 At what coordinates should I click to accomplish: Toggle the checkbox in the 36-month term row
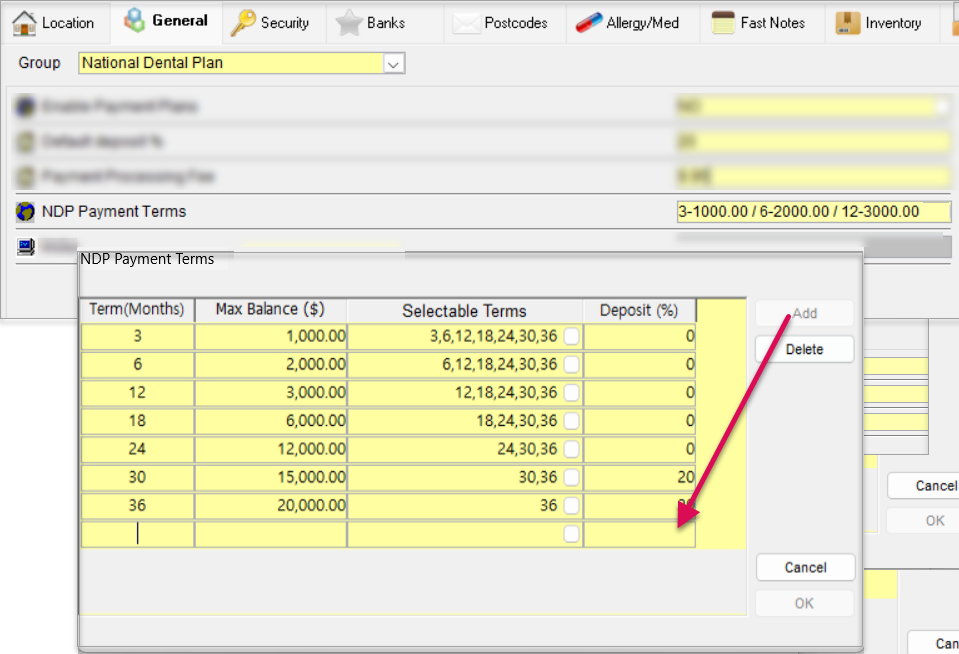(x=571, y=505)
